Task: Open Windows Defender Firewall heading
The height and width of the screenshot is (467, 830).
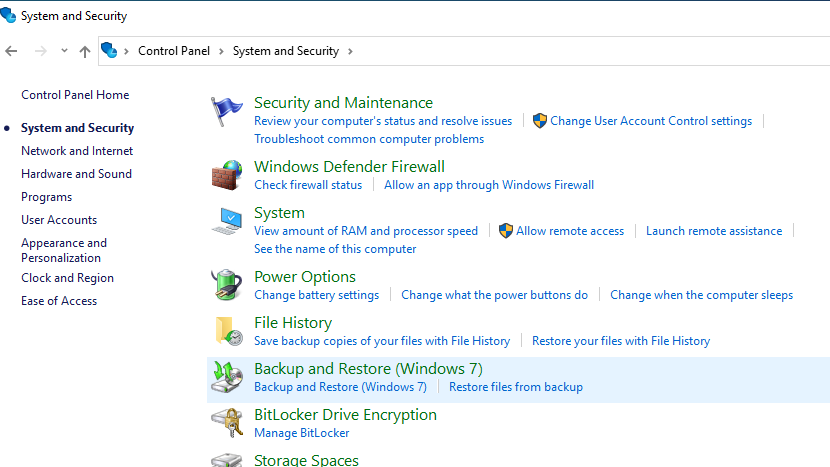Action: click(349, 167)
